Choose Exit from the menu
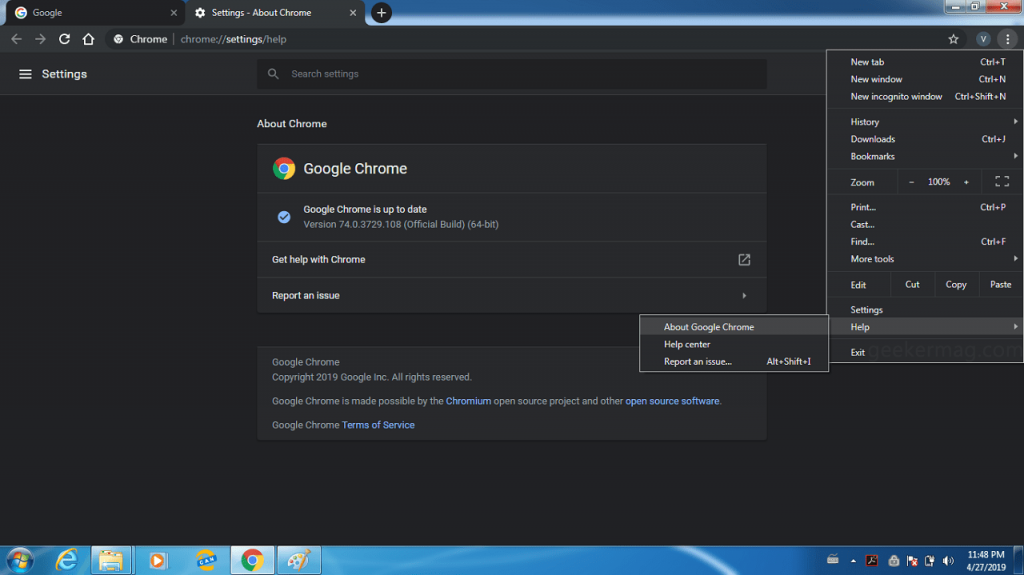1024x575 pixels. tap(924, 352)
